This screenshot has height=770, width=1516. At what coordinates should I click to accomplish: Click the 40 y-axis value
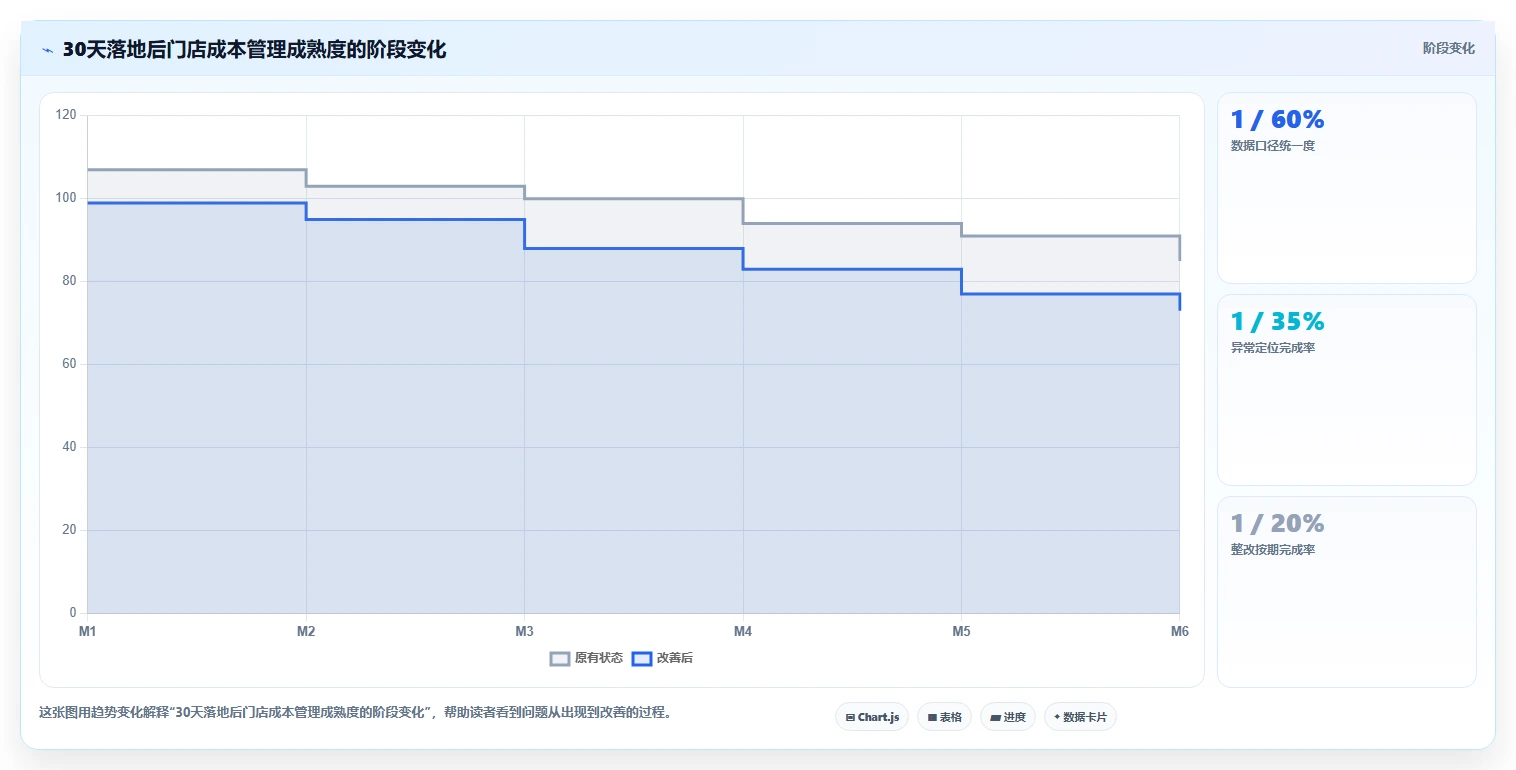point(69,447)
